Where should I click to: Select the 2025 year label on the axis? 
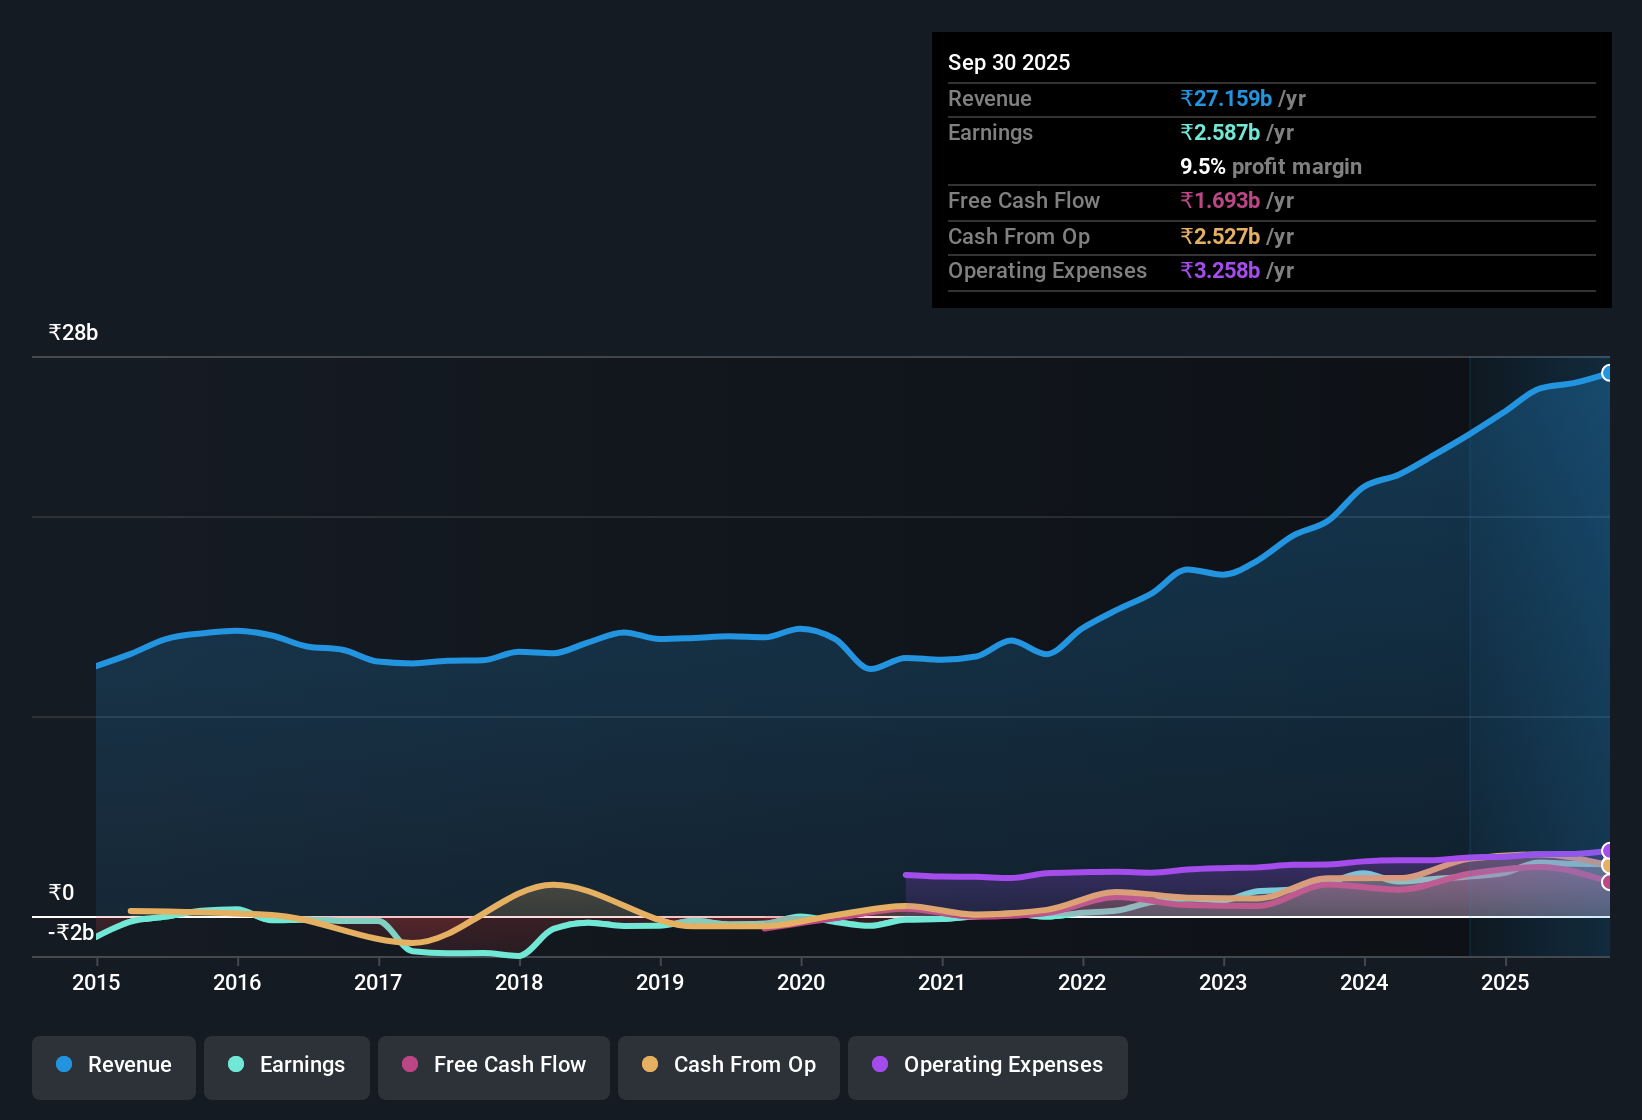point(1507,983)
